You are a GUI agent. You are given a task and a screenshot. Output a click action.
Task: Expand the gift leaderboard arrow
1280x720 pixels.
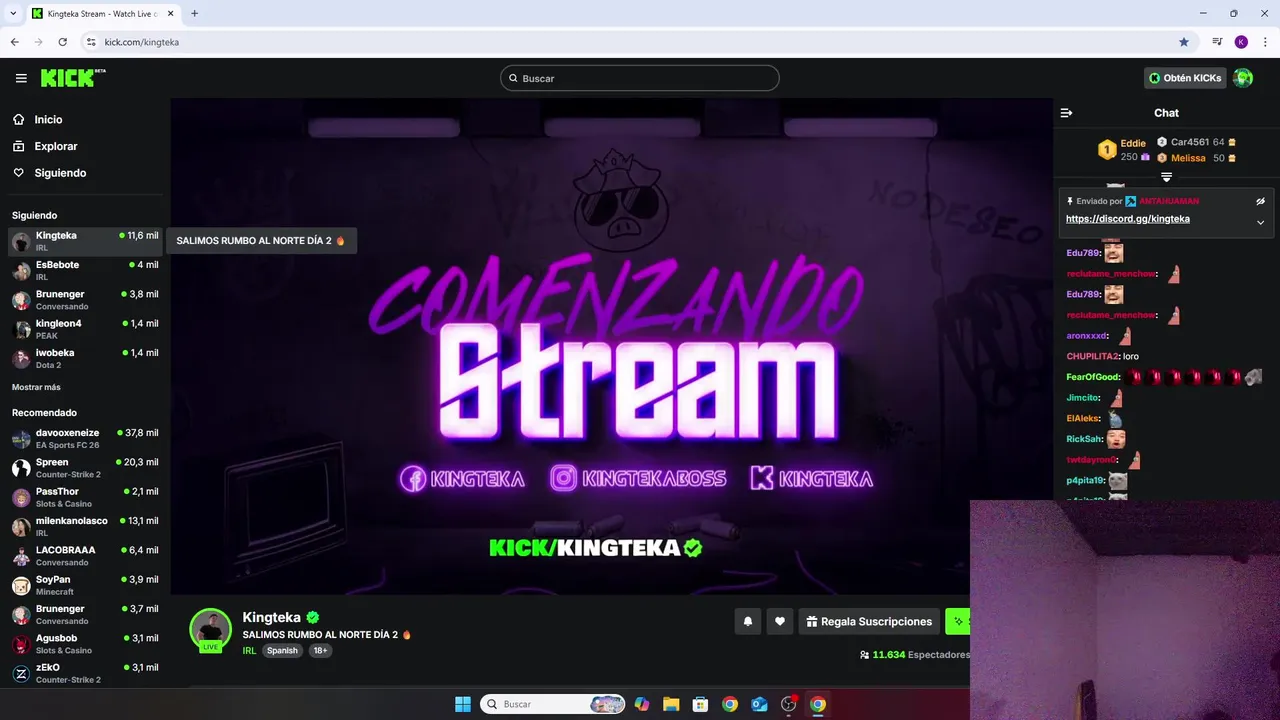1166,177
